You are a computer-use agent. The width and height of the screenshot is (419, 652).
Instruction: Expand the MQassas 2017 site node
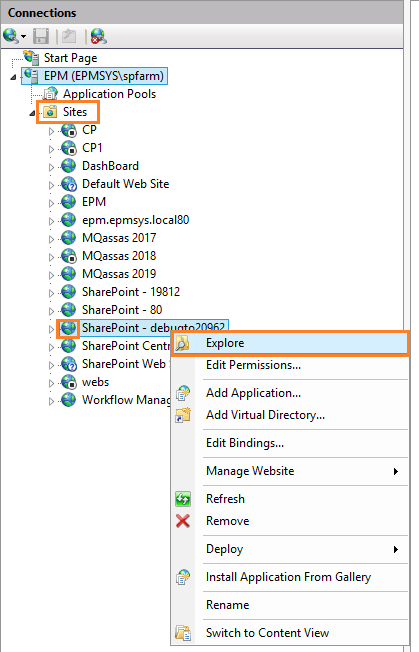[x=52, y=239]
